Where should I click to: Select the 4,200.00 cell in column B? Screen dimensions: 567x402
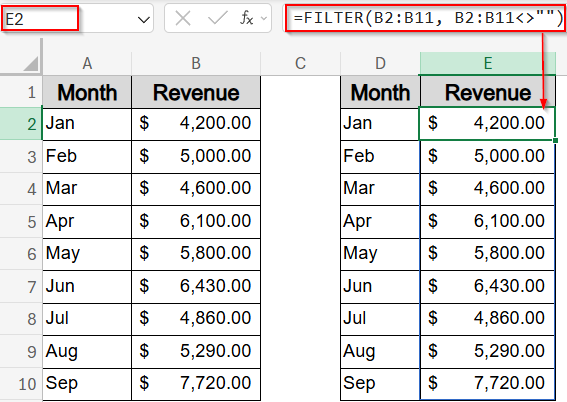click(x=196, y=124)
